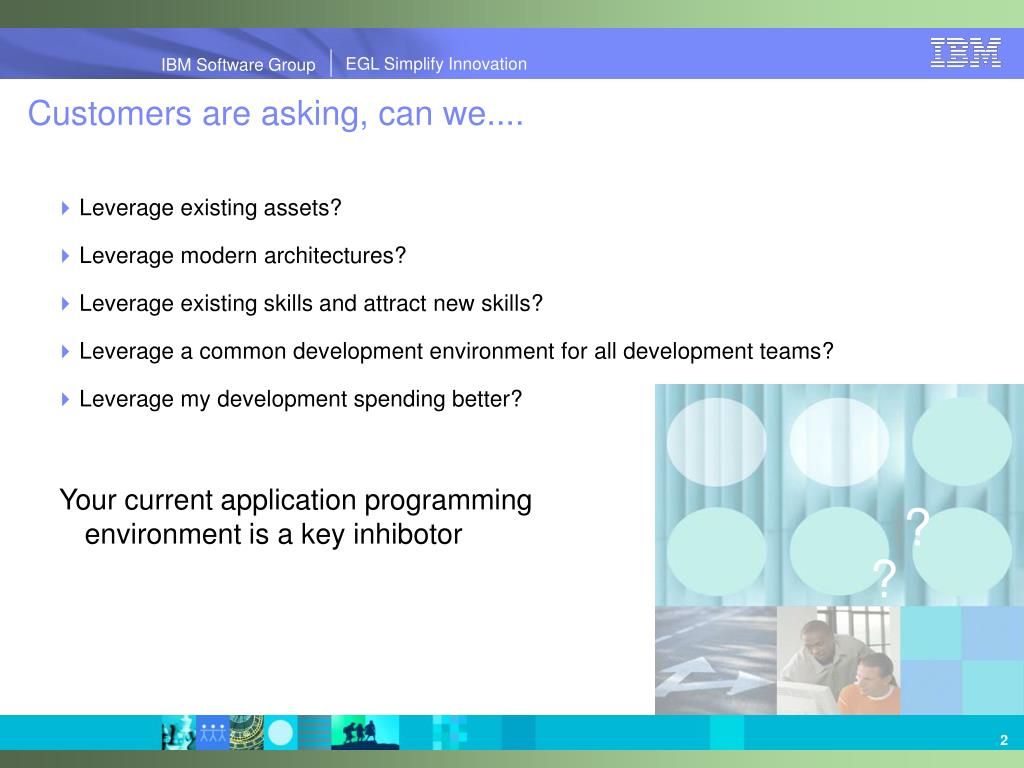The width and height of the screenshot is (1024, 768).
Task: Click the road arrows photo tile
Action: 716,660
